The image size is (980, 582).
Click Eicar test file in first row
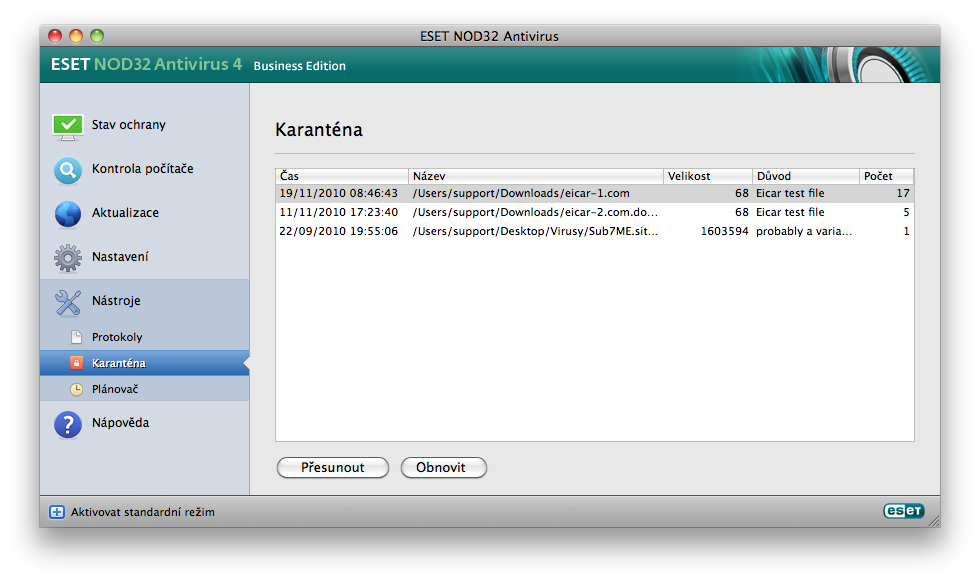click(x=790, y=193)
